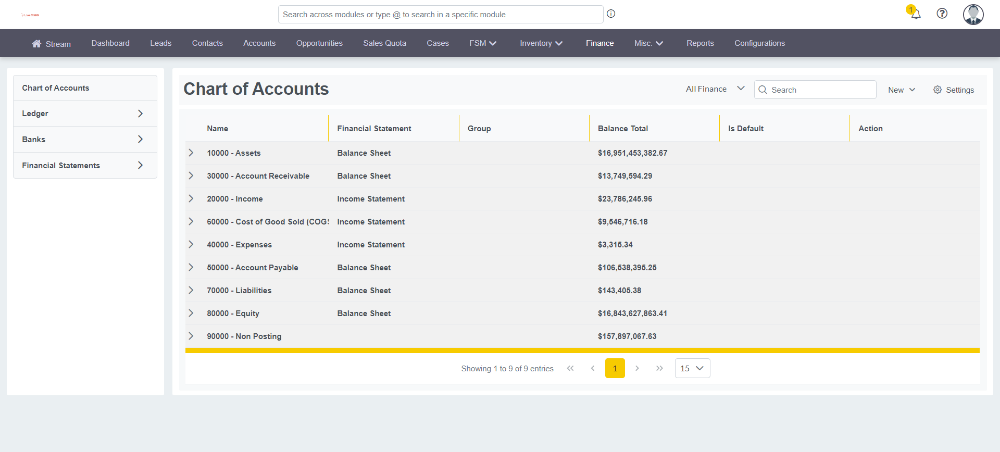1000x452 pixels.
Task: Open Settings gear in Chart of Accounts
Action: click(x=953, y=90)
